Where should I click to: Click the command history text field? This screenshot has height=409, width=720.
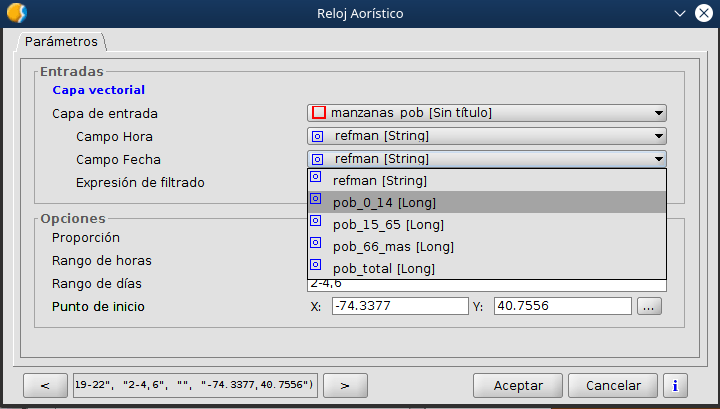pos(196,385)
